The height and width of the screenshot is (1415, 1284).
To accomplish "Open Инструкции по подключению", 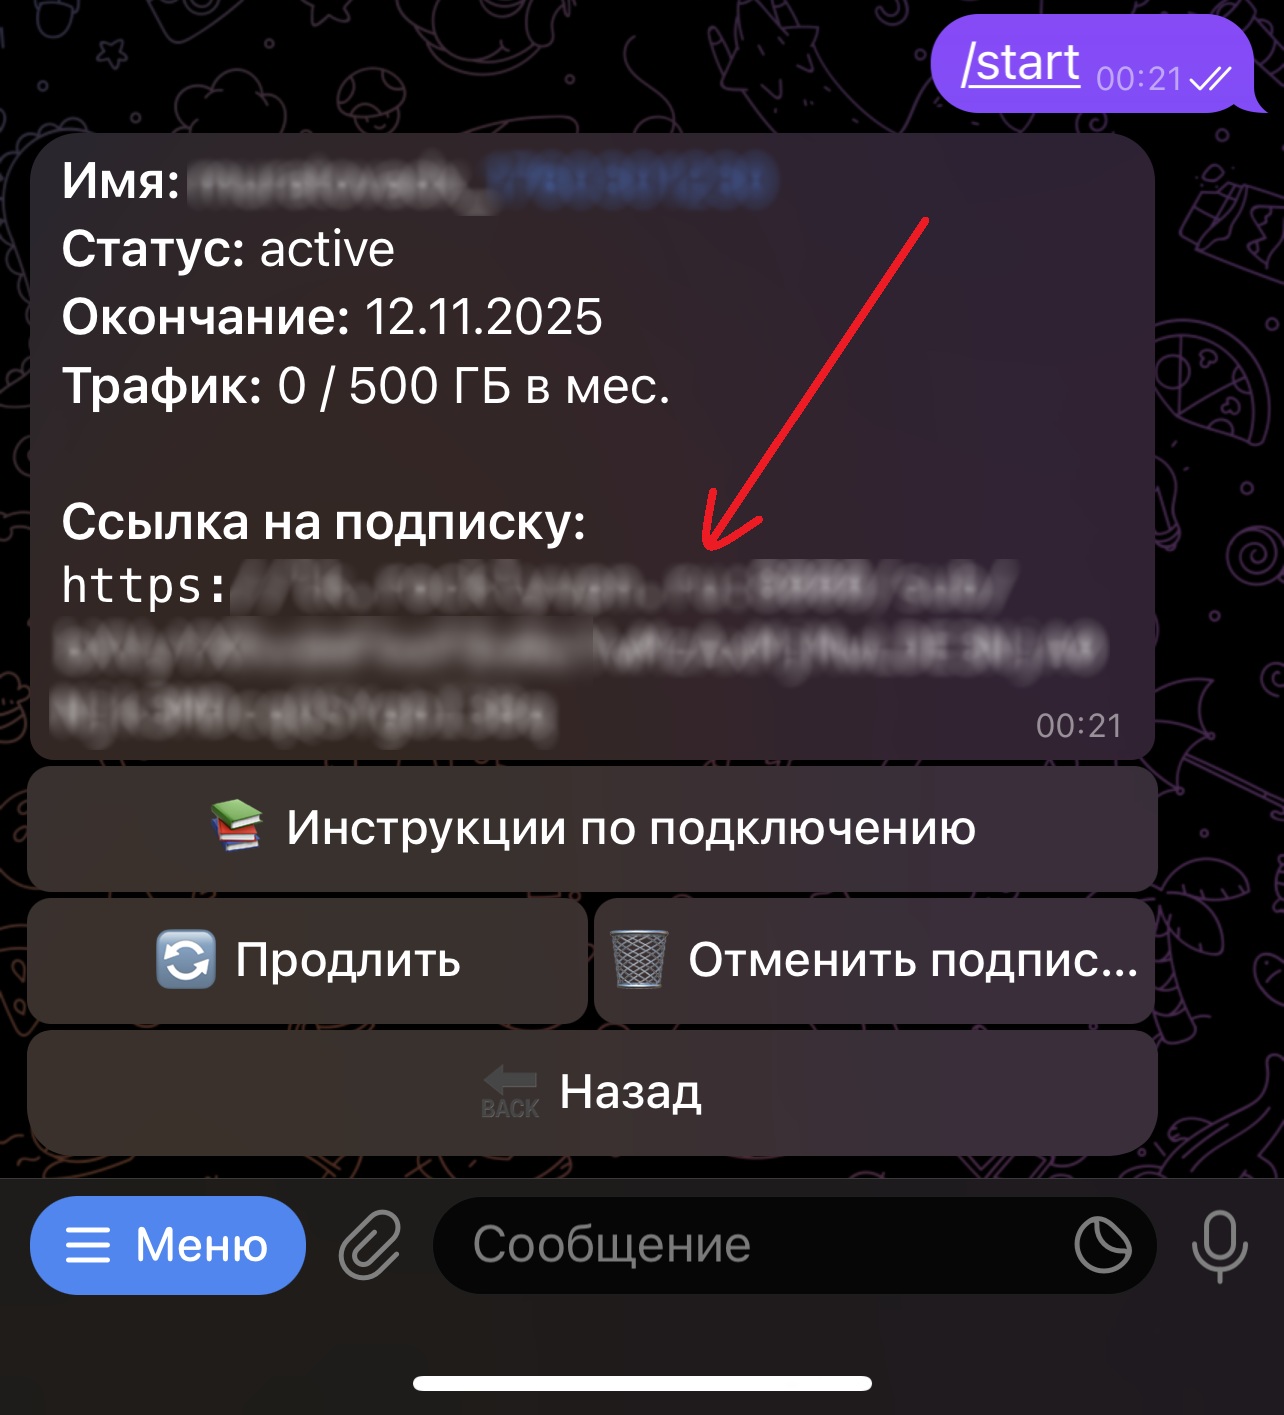I will click(x=592, y=829).
